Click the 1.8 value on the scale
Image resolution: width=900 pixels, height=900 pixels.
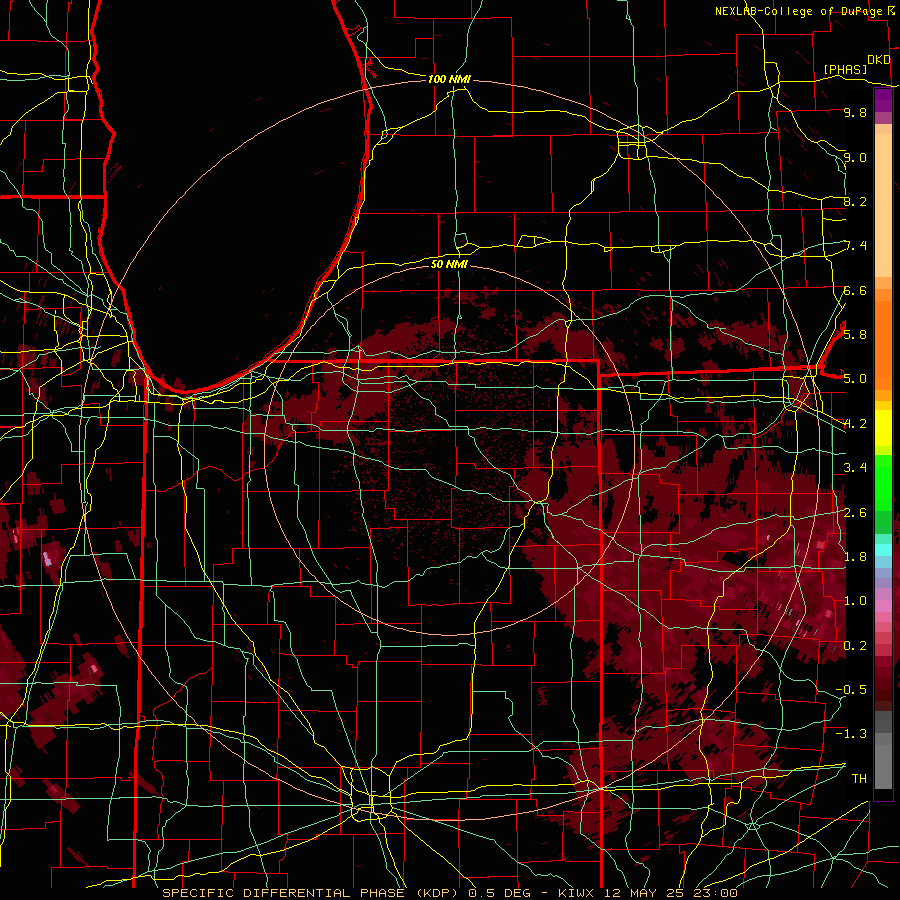[855, 557]
